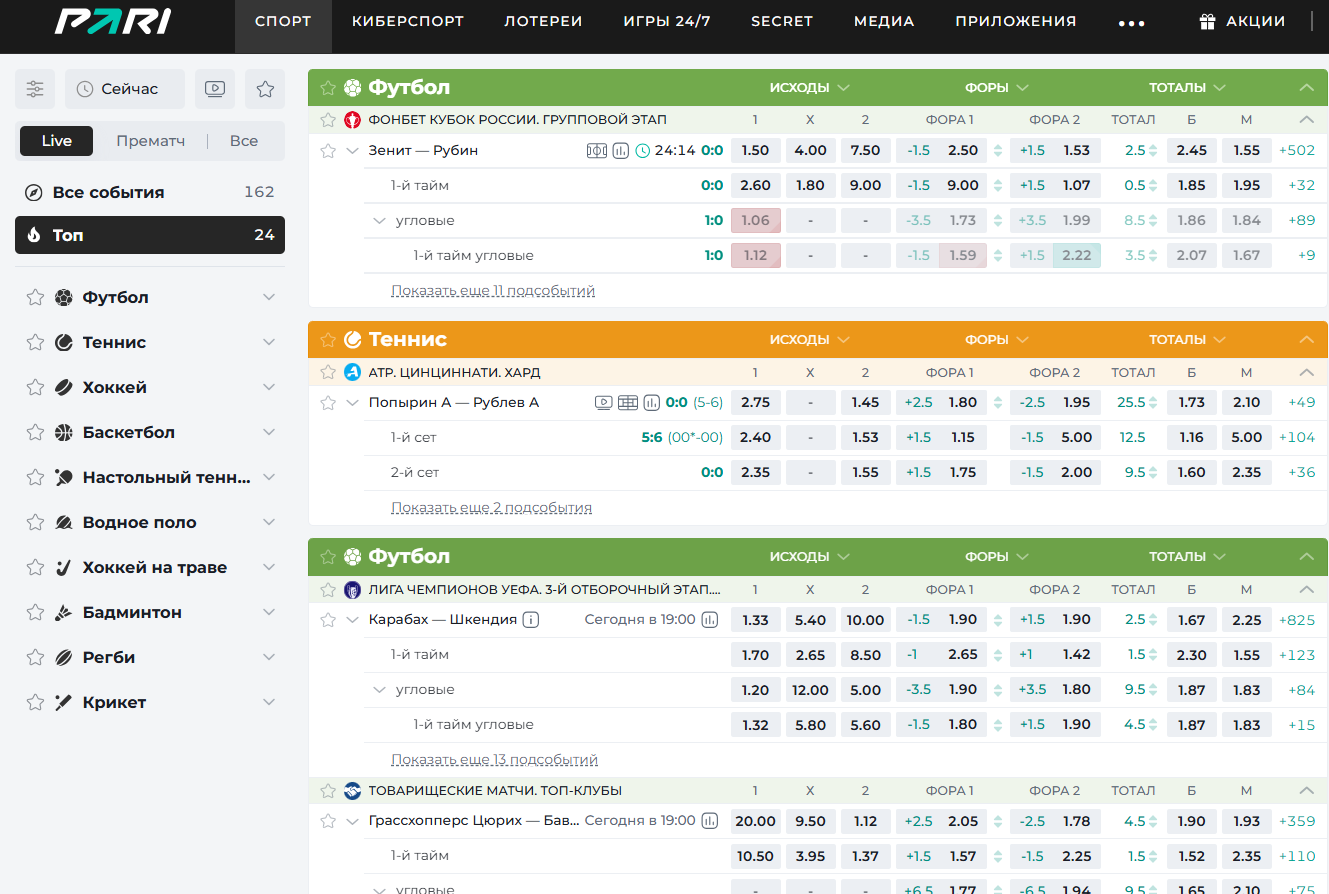
Task: Open the live video broadcasts filter icon
Action: coord(215,89)
